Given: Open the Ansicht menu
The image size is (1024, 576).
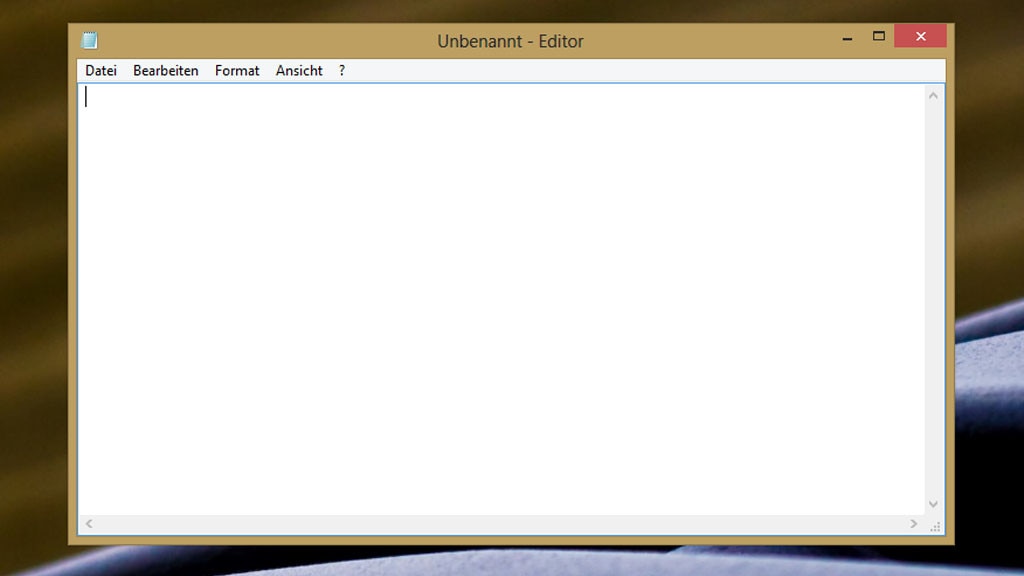Looking at the screenshot, I should (298, 70).
